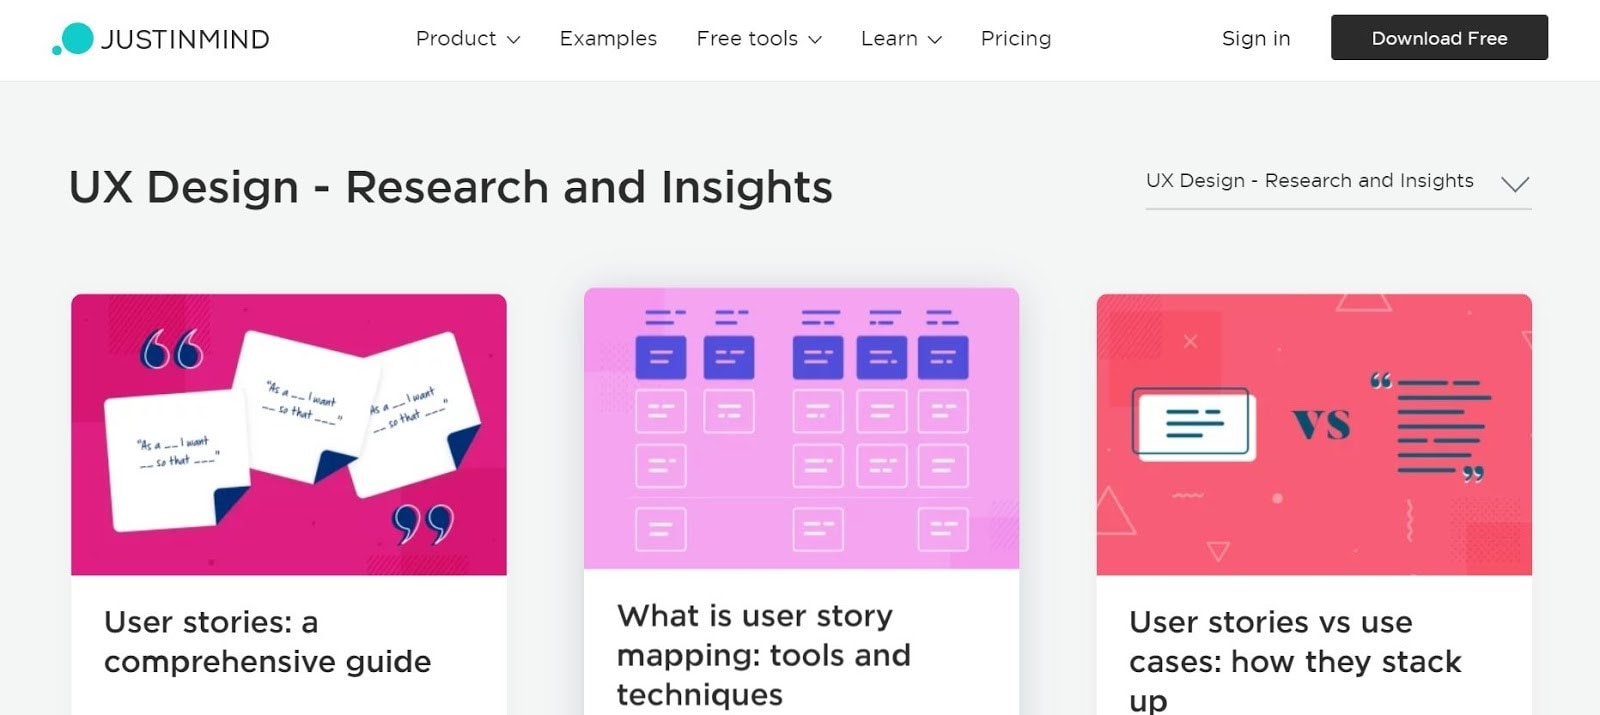Open the category selector chevron arrow

tap(1515, 183)
